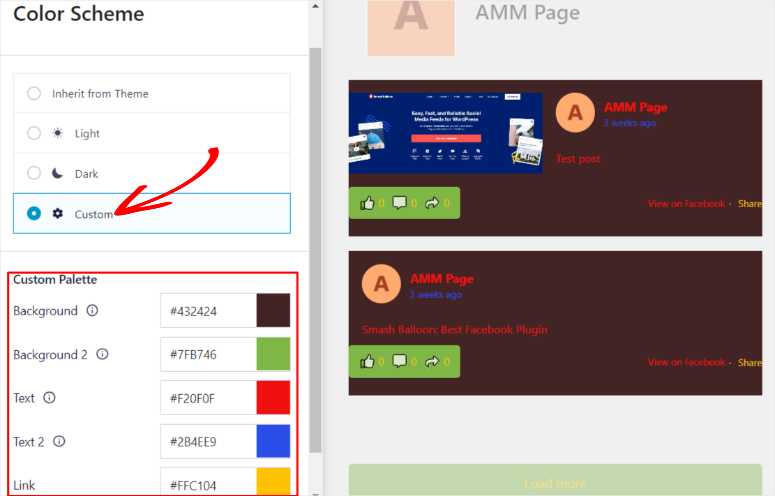This screenshot has width=775, height=496.
Task: Click the comment icon in Test post
Action: coord(399,203)
